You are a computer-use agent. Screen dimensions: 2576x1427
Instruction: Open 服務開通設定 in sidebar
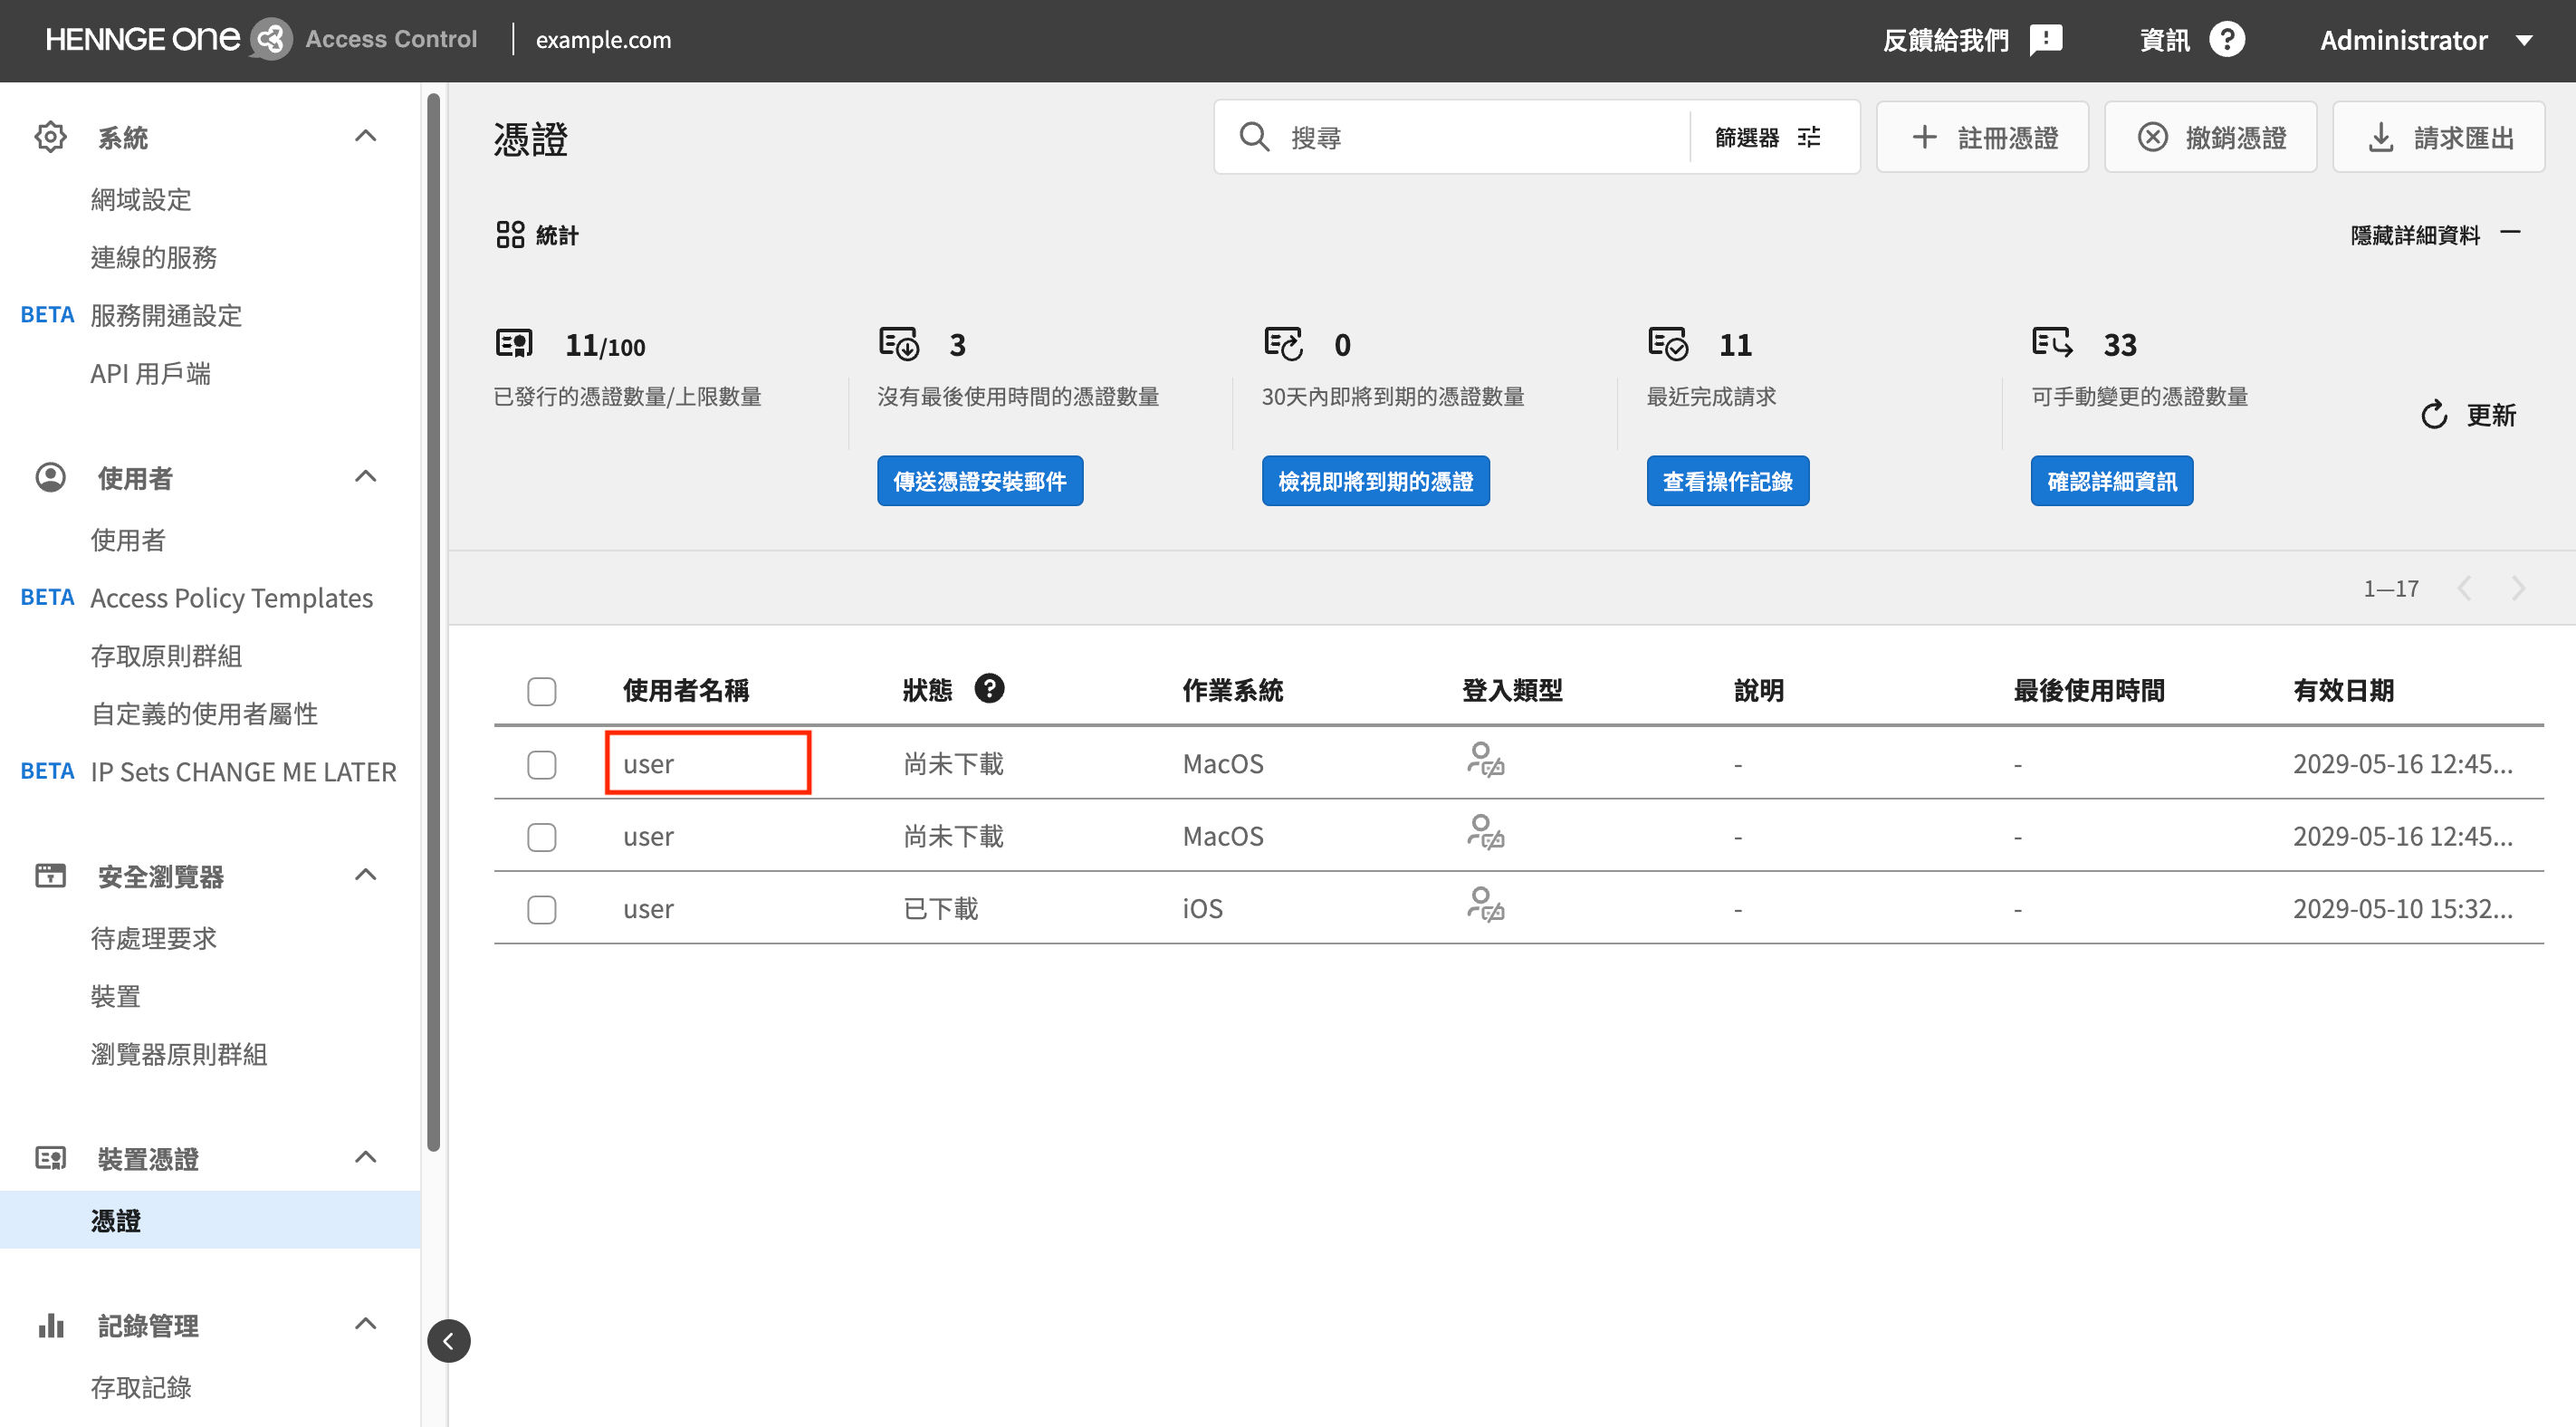click(x=166, y=315)
